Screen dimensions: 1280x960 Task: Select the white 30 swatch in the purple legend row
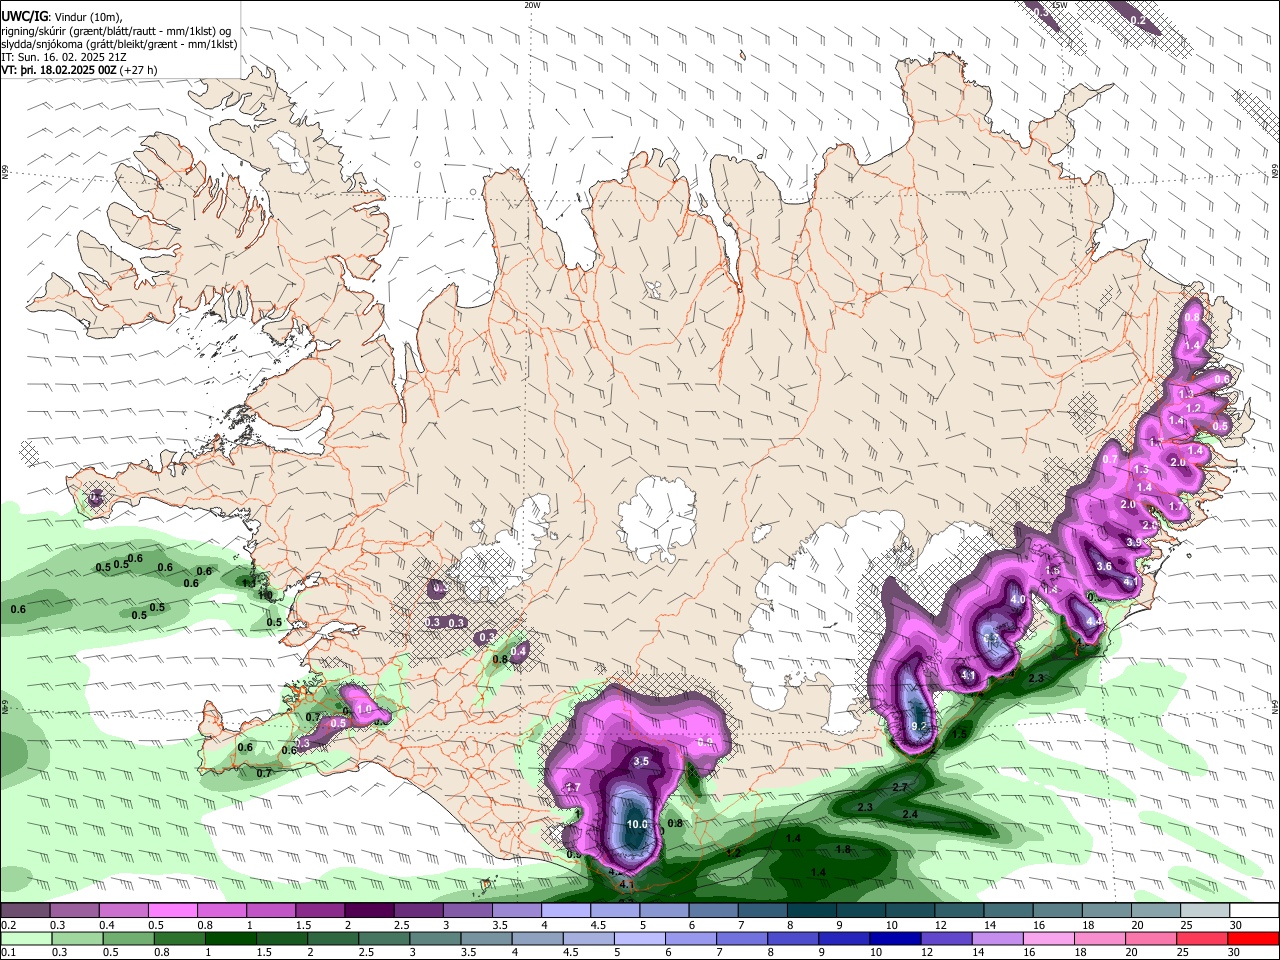[1254, 911]
